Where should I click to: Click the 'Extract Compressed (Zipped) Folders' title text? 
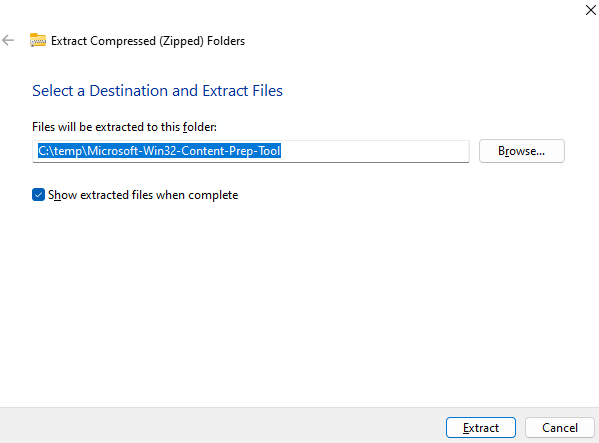tap(148, 41)
